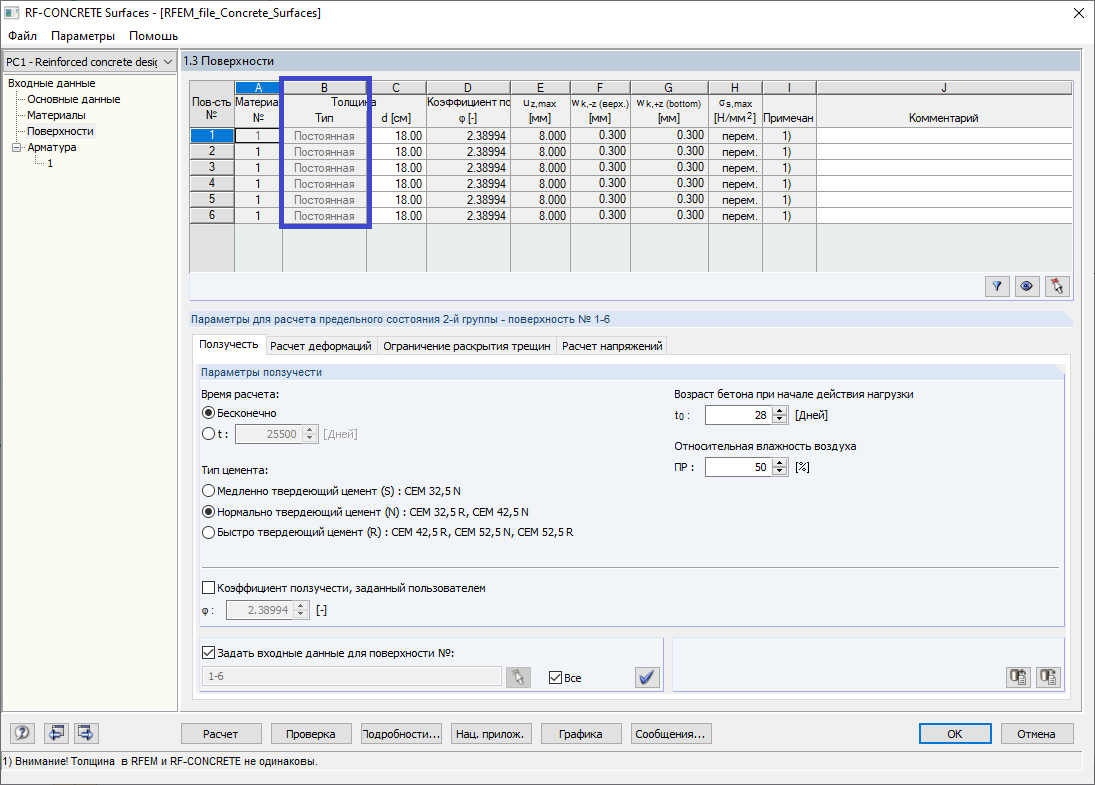Click the Отмена button

pyautogui.click(x=1036, y=734)
